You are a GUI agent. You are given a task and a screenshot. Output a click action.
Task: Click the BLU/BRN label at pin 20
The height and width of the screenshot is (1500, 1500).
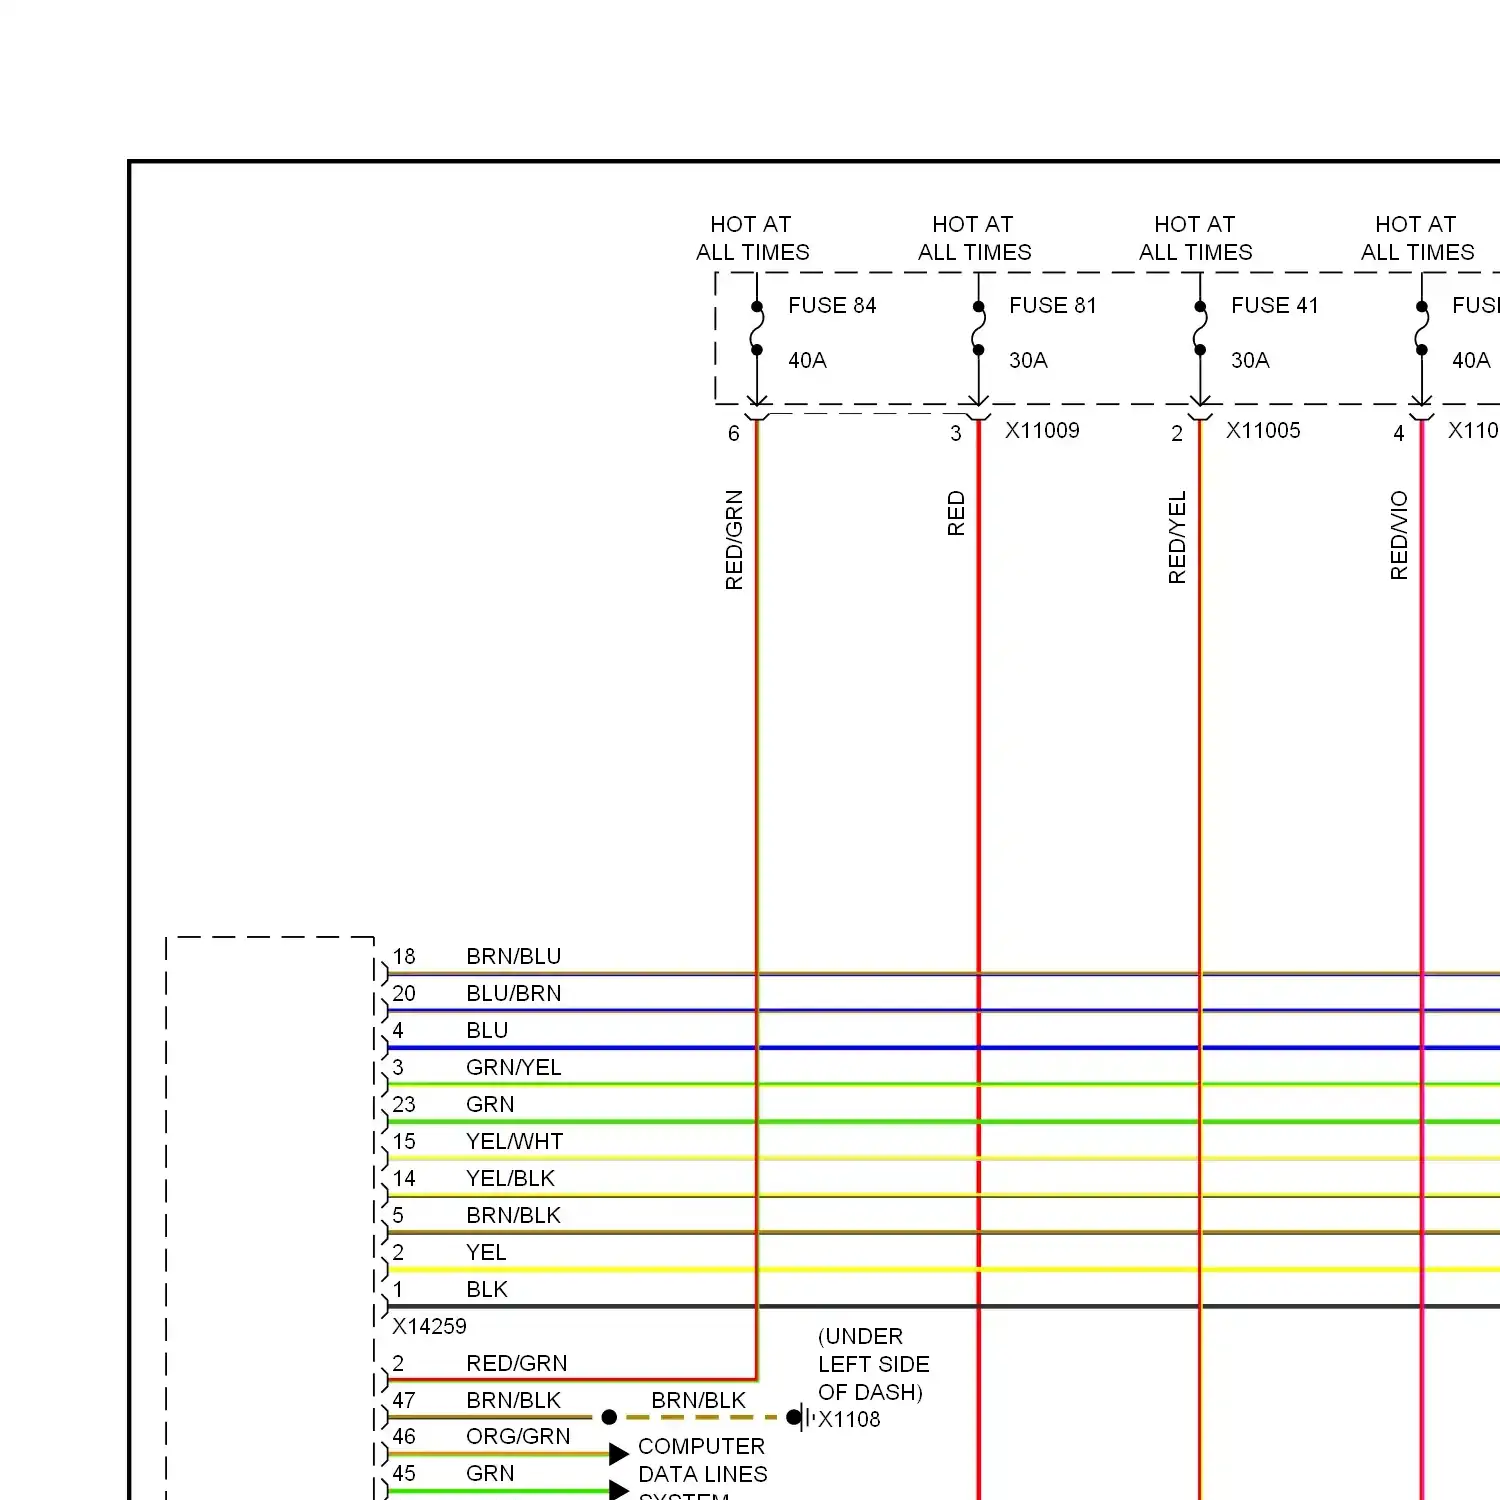[x=514, y=993]
